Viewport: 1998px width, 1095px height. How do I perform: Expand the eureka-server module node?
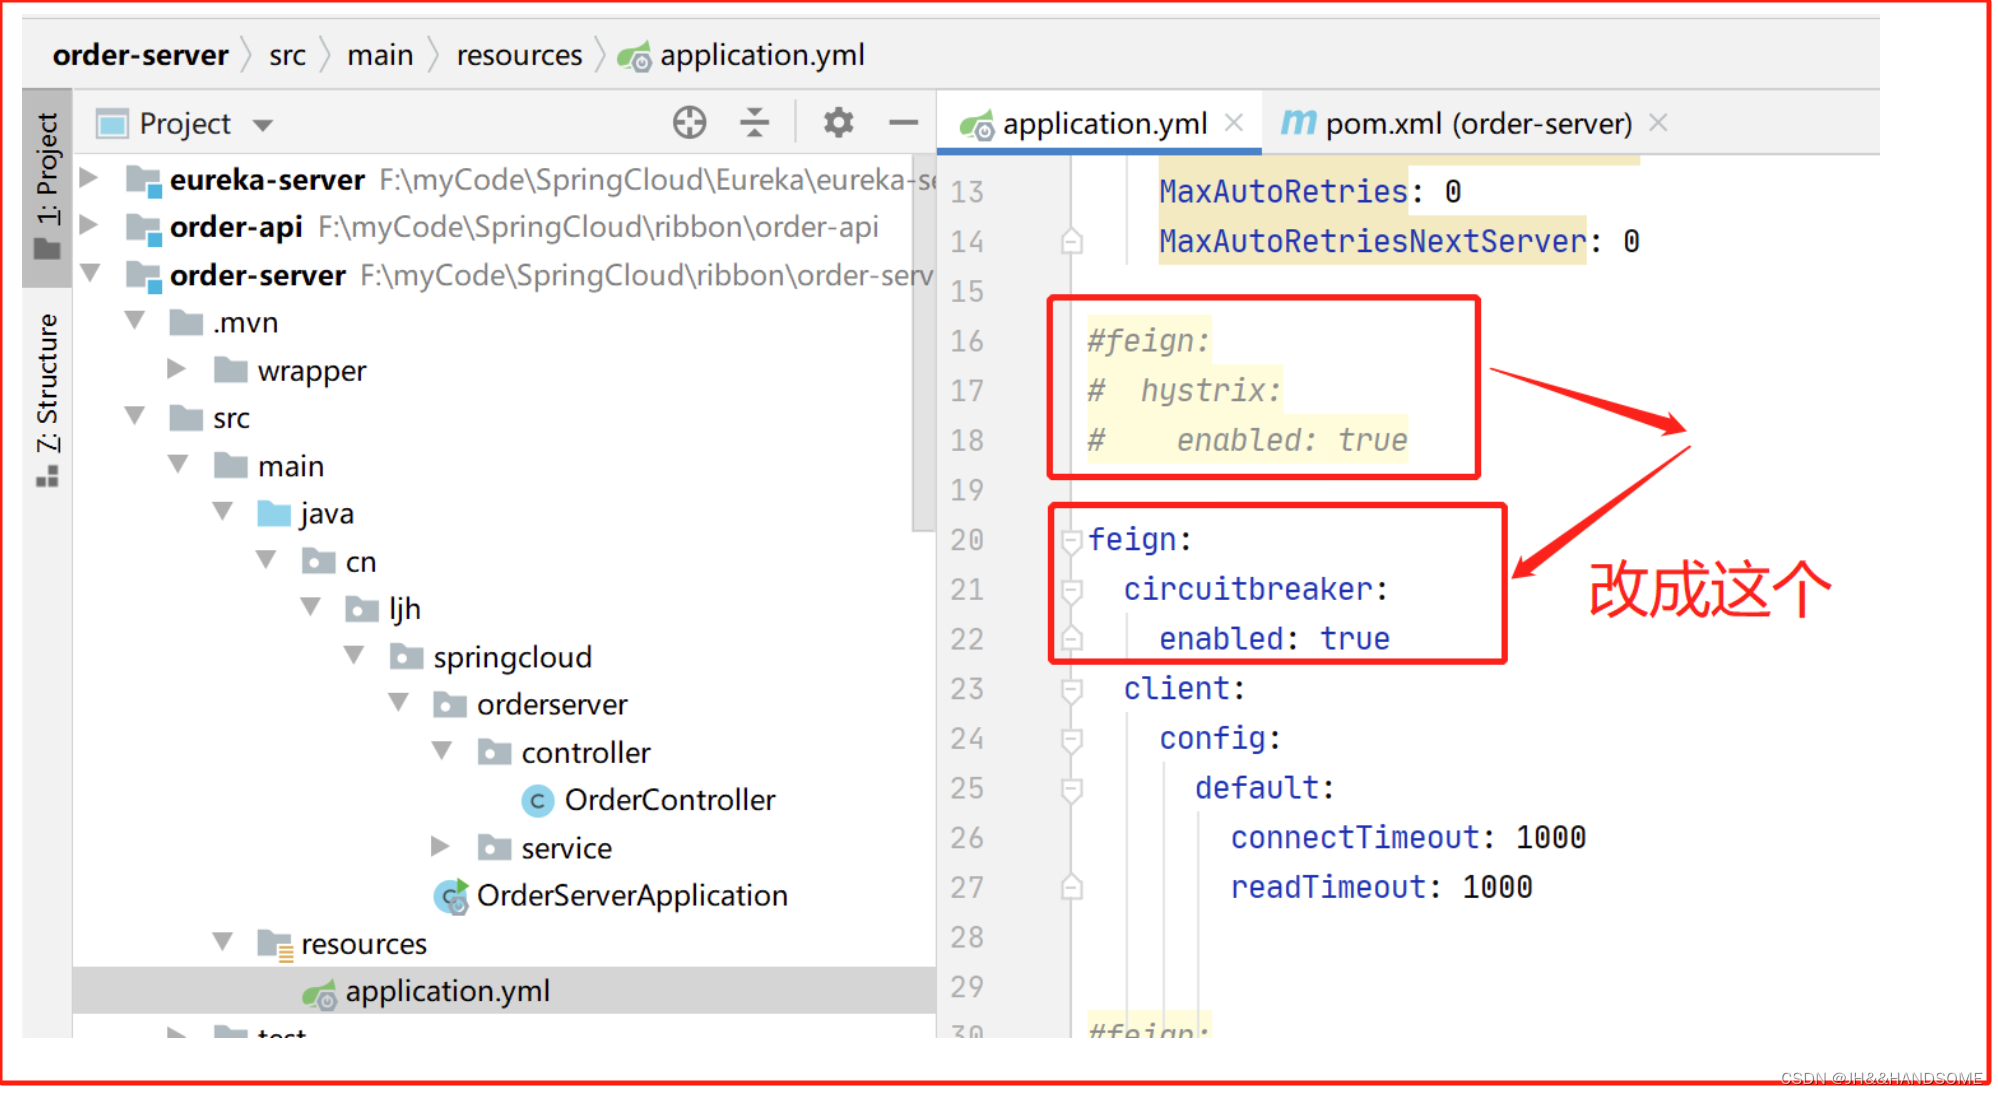[89, 178]
